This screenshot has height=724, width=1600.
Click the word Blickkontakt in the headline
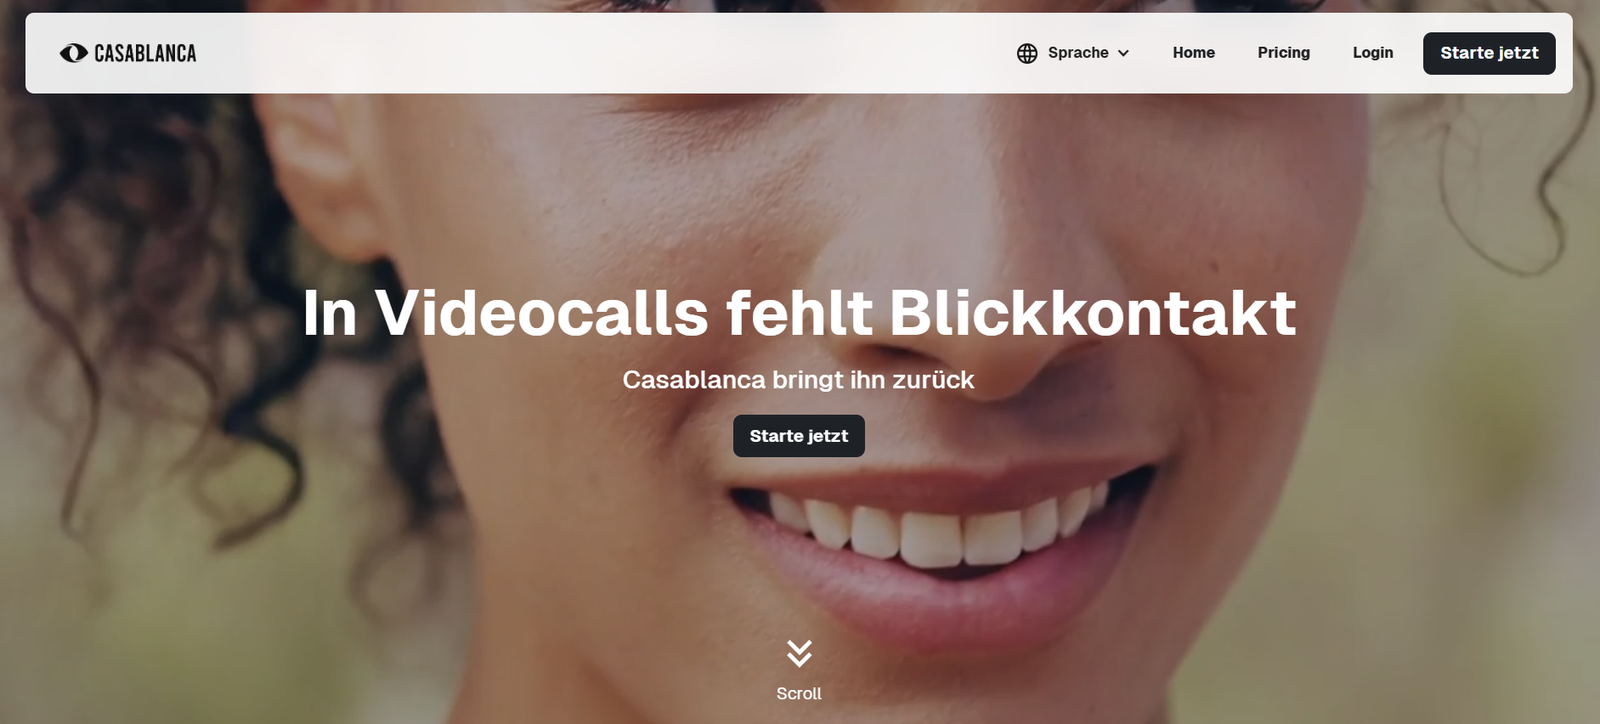tap(1093, 313)
